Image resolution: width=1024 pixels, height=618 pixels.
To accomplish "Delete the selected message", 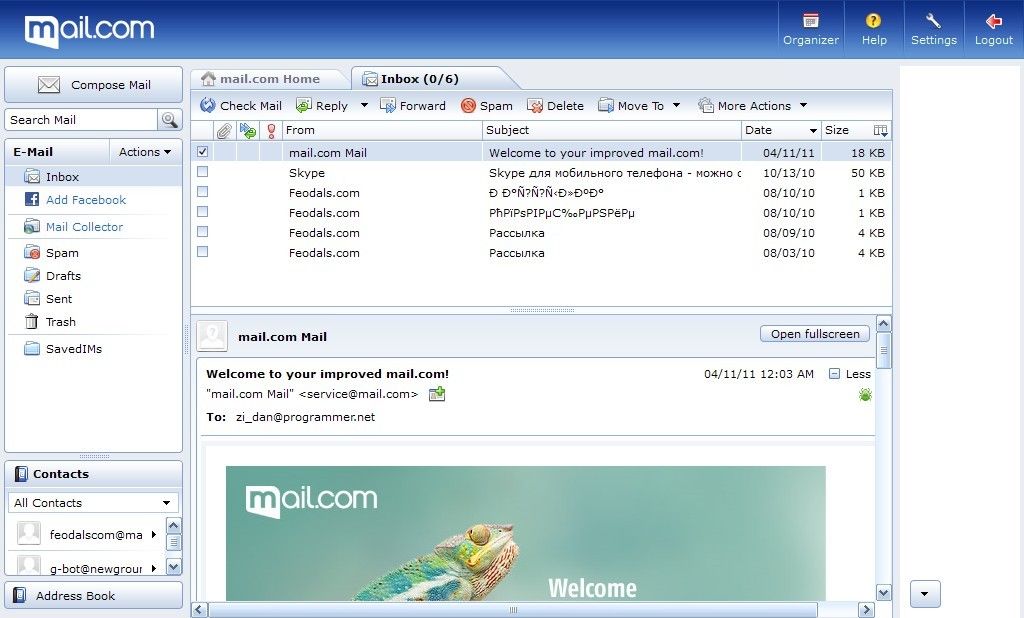I will (556, 105).
